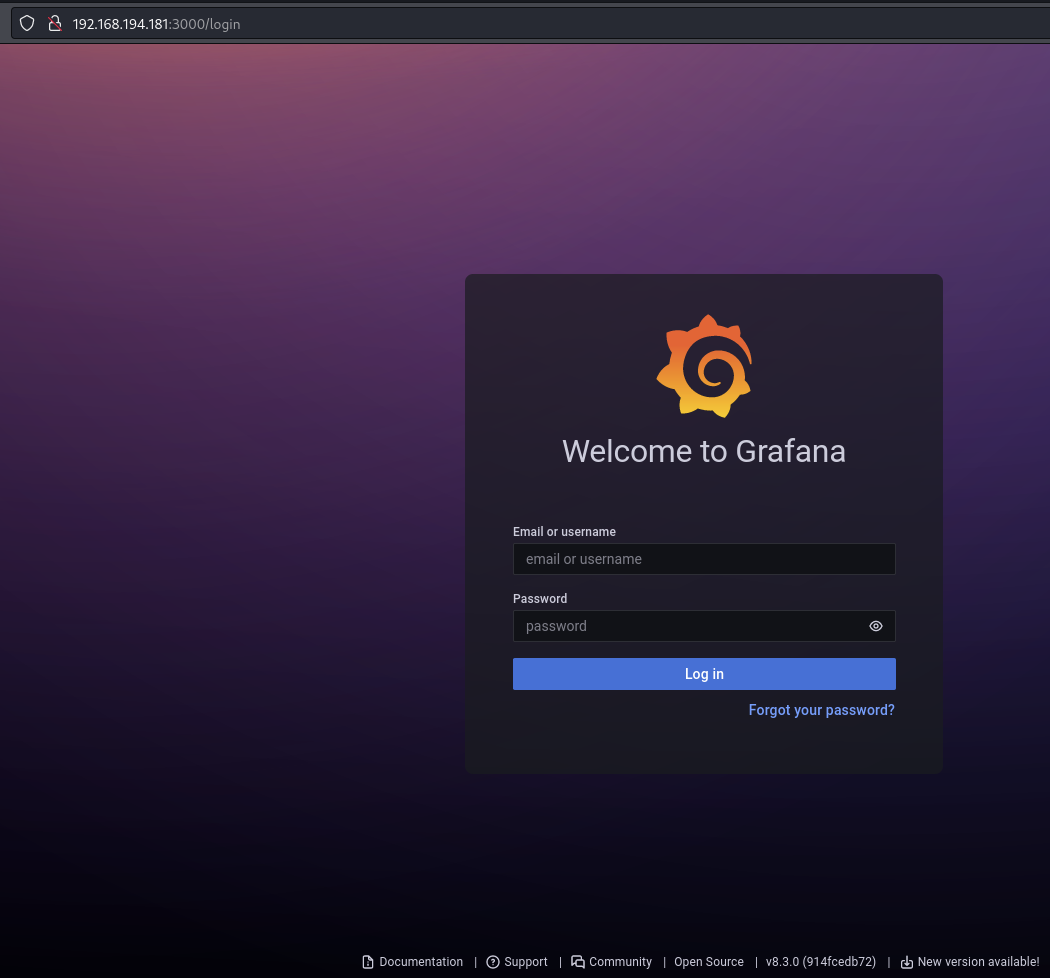Click the browser address bar URL

[x=156, y=23]
